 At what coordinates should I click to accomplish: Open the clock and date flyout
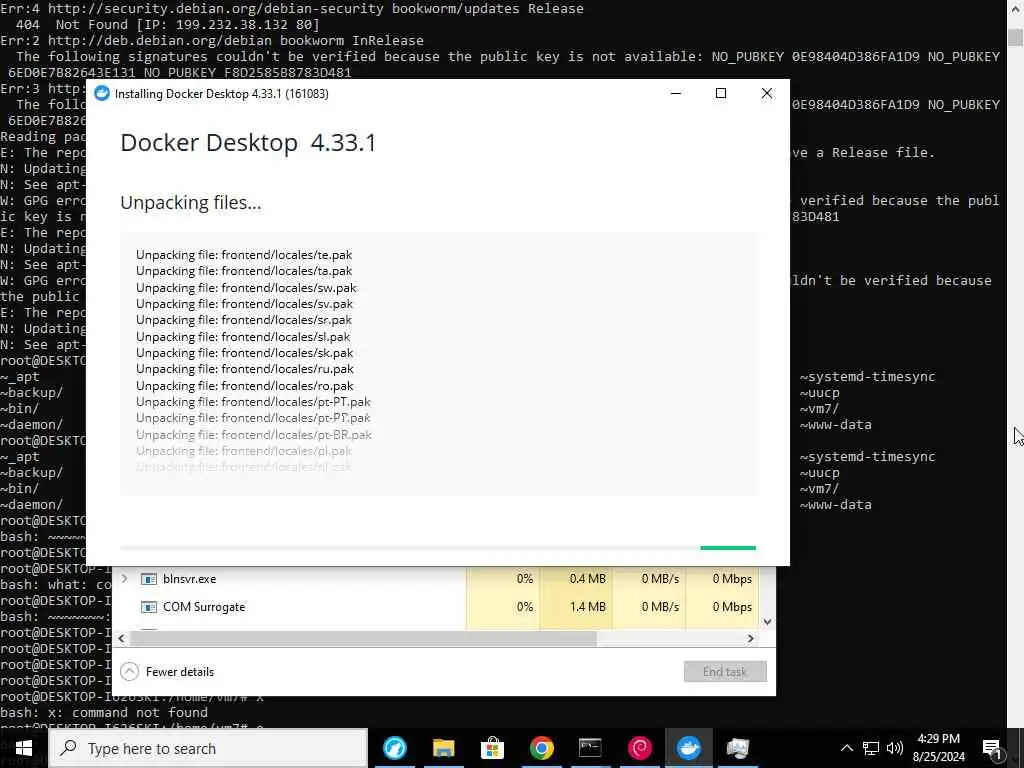pyautogui.click(x=938, y=748)
